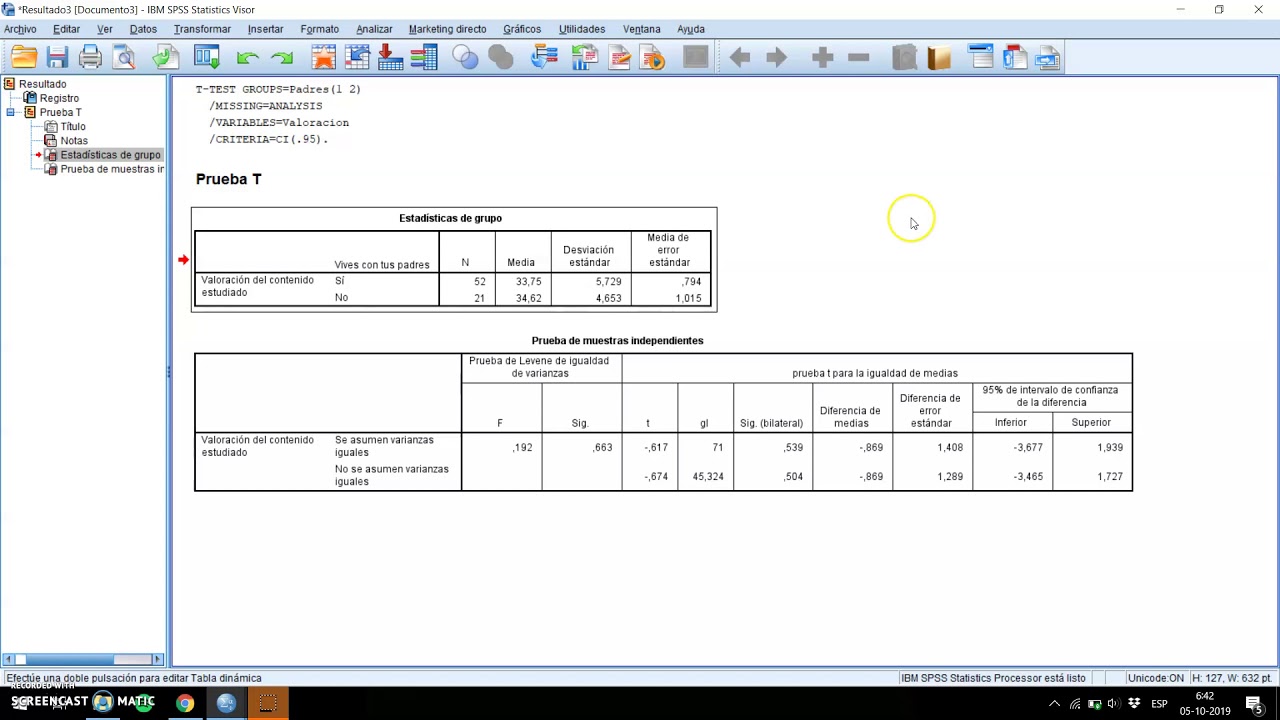Save the output document with the disk icon

pyautogui.click(x=57, y=58)
